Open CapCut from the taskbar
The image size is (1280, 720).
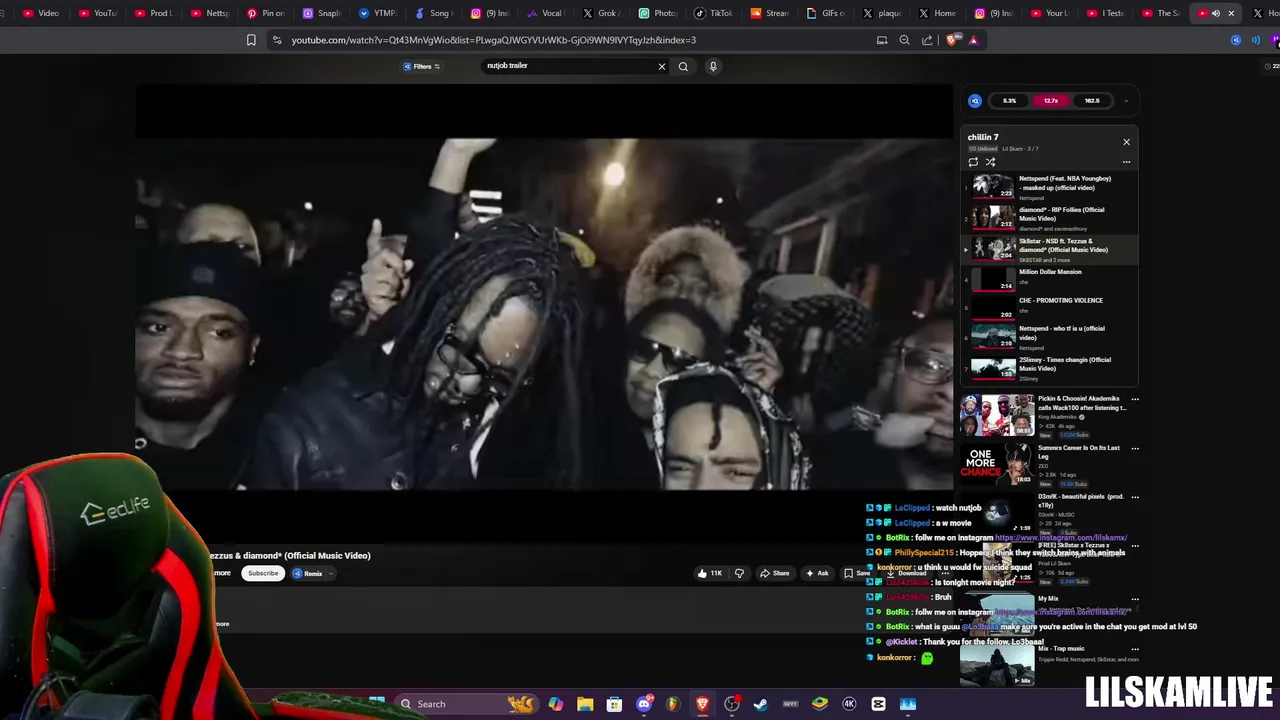coord(878,704)
